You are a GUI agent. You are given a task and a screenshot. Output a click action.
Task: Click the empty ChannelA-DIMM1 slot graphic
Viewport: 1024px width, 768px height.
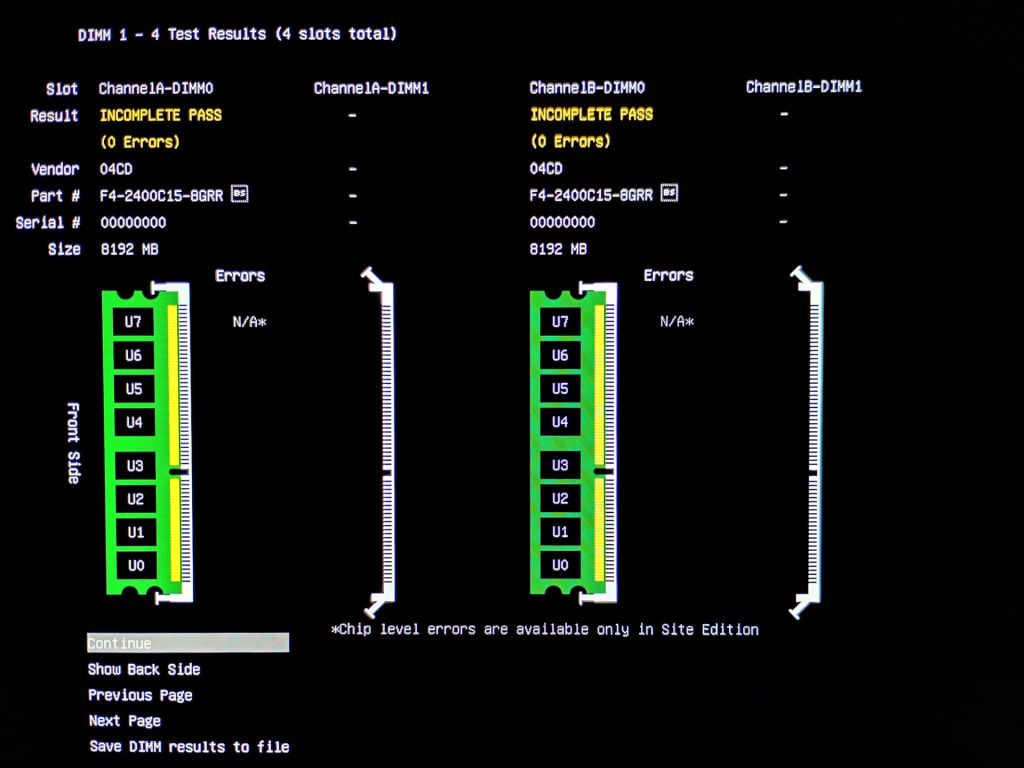click(380, 441)
